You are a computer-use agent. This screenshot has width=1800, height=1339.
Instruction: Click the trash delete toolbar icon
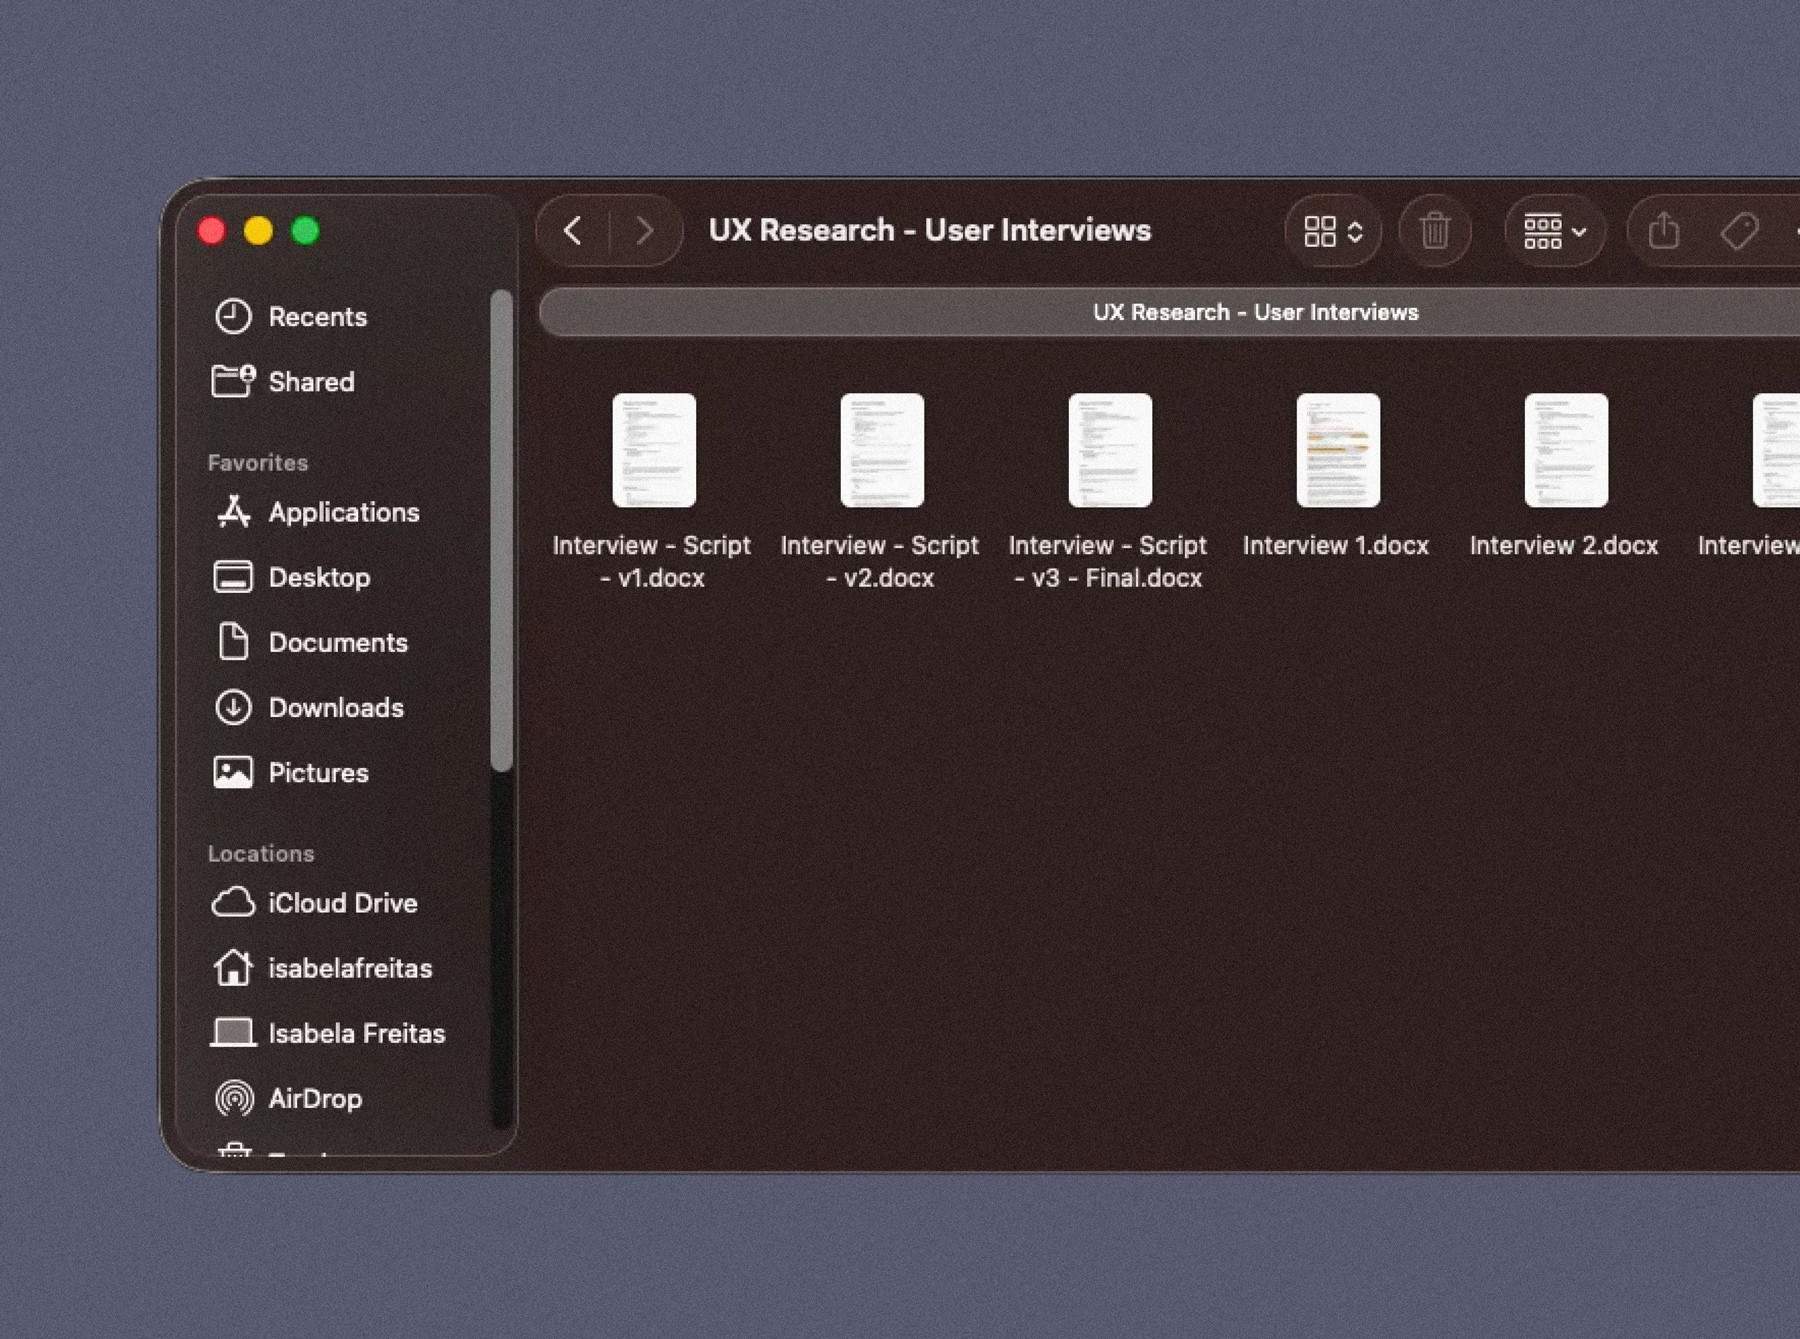tap(1435, 231)
